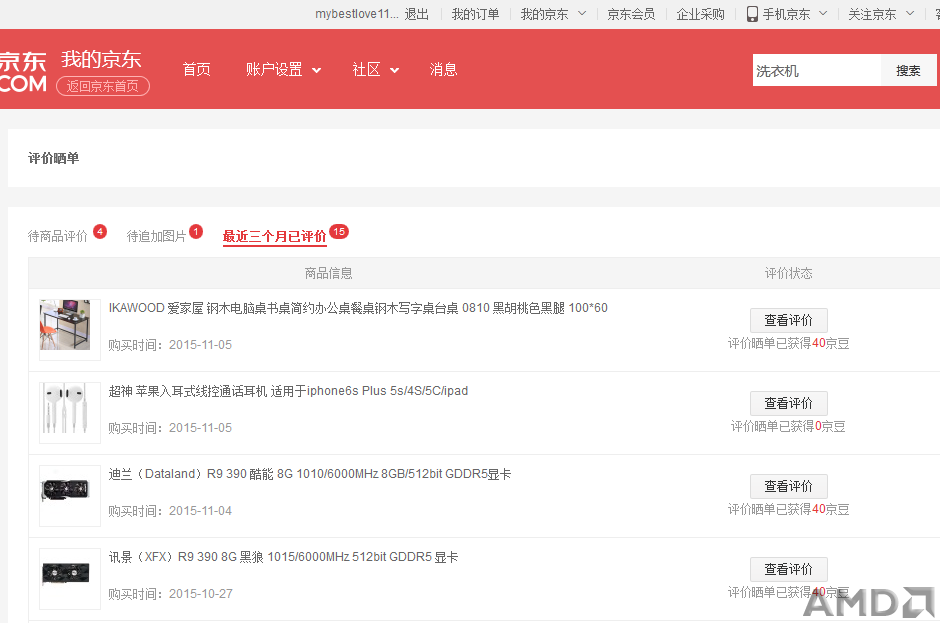
Task: Click the phone icon beside 手机京东
Action: tap(752, 14)
